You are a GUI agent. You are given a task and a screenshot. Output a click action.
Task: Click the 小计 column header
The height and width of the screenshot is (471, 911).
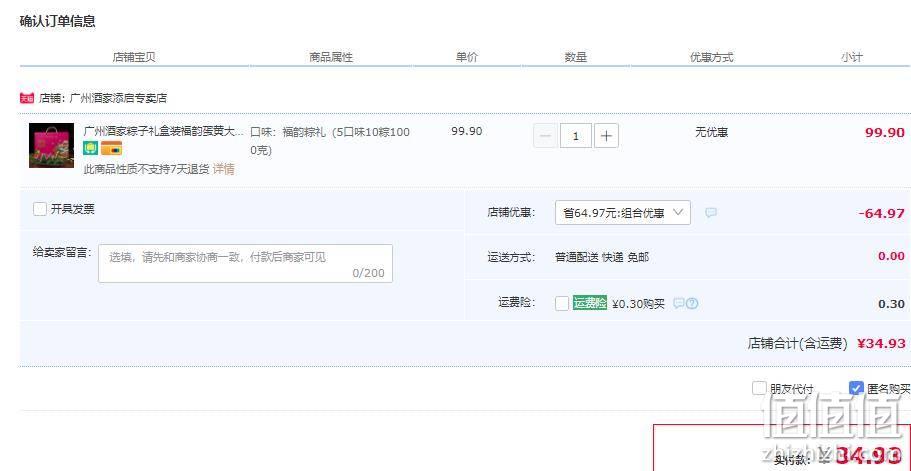[x=851, y=57]
